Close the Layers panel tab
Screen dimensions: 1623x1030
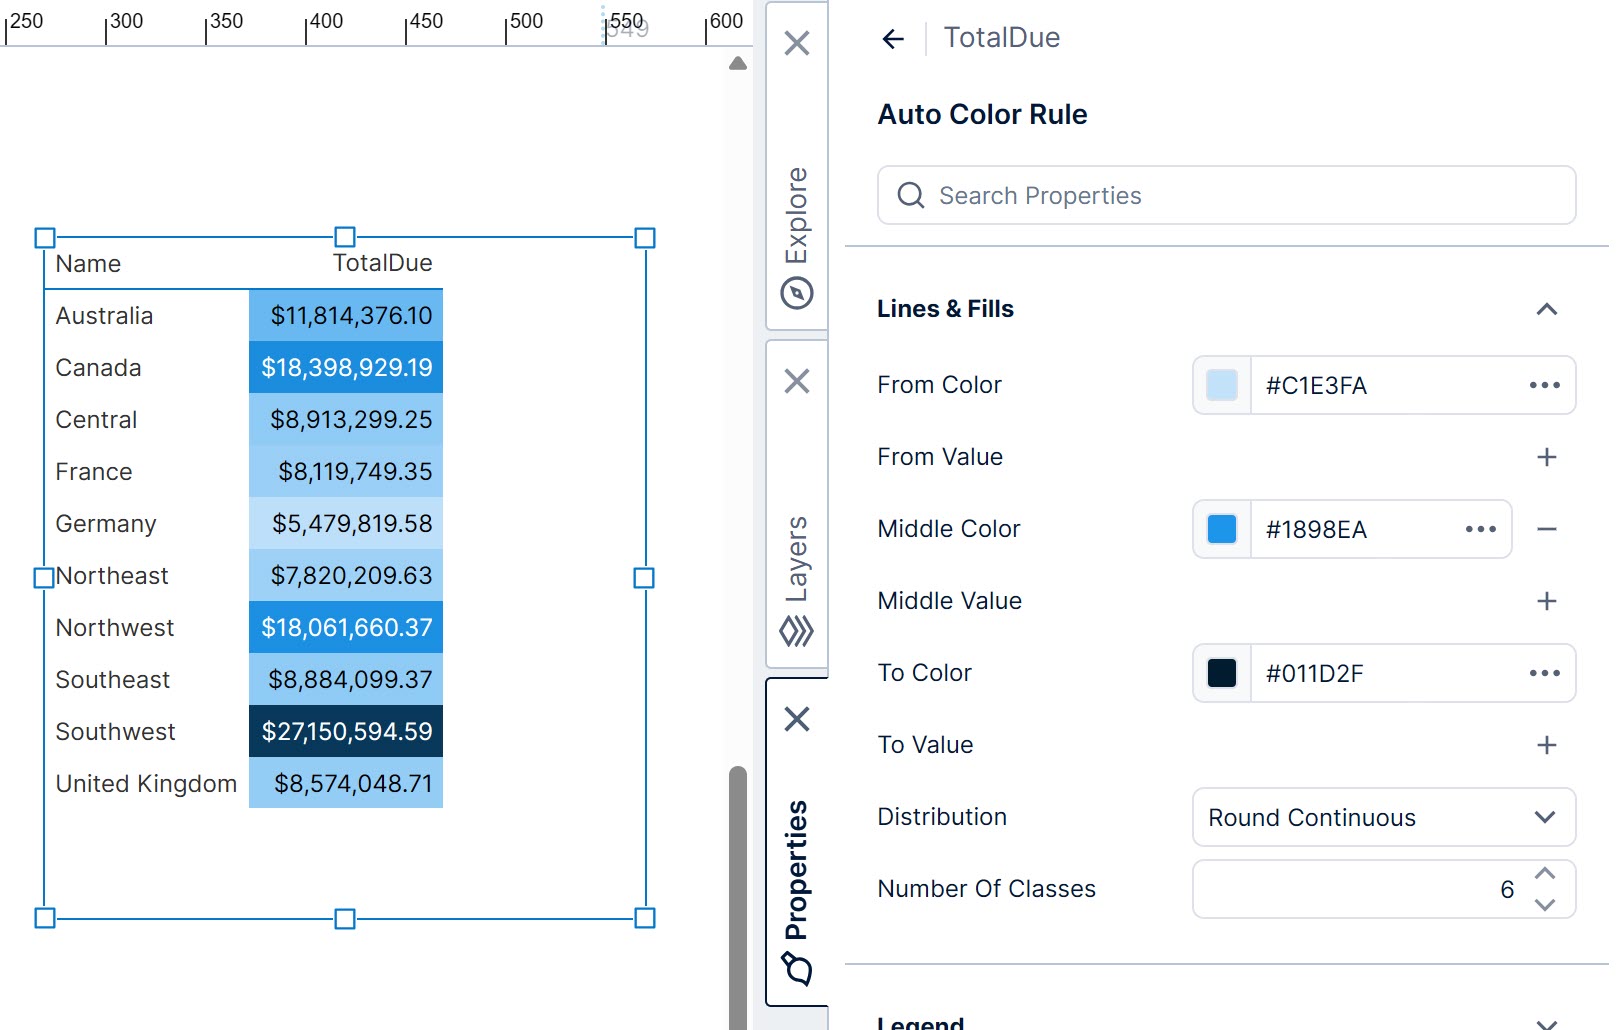click(x=797, y=381)
